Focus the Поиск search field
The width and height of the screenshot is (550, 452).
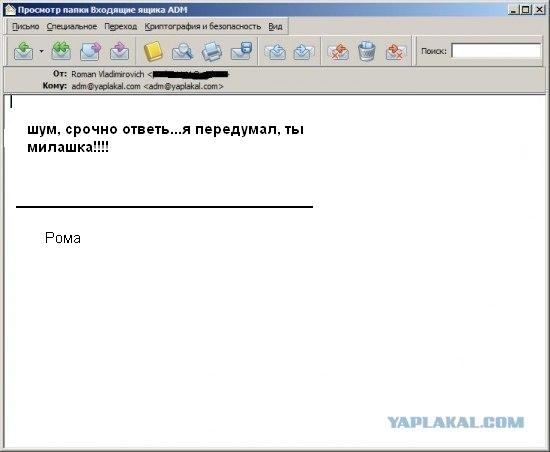click(x=496, y=51)
